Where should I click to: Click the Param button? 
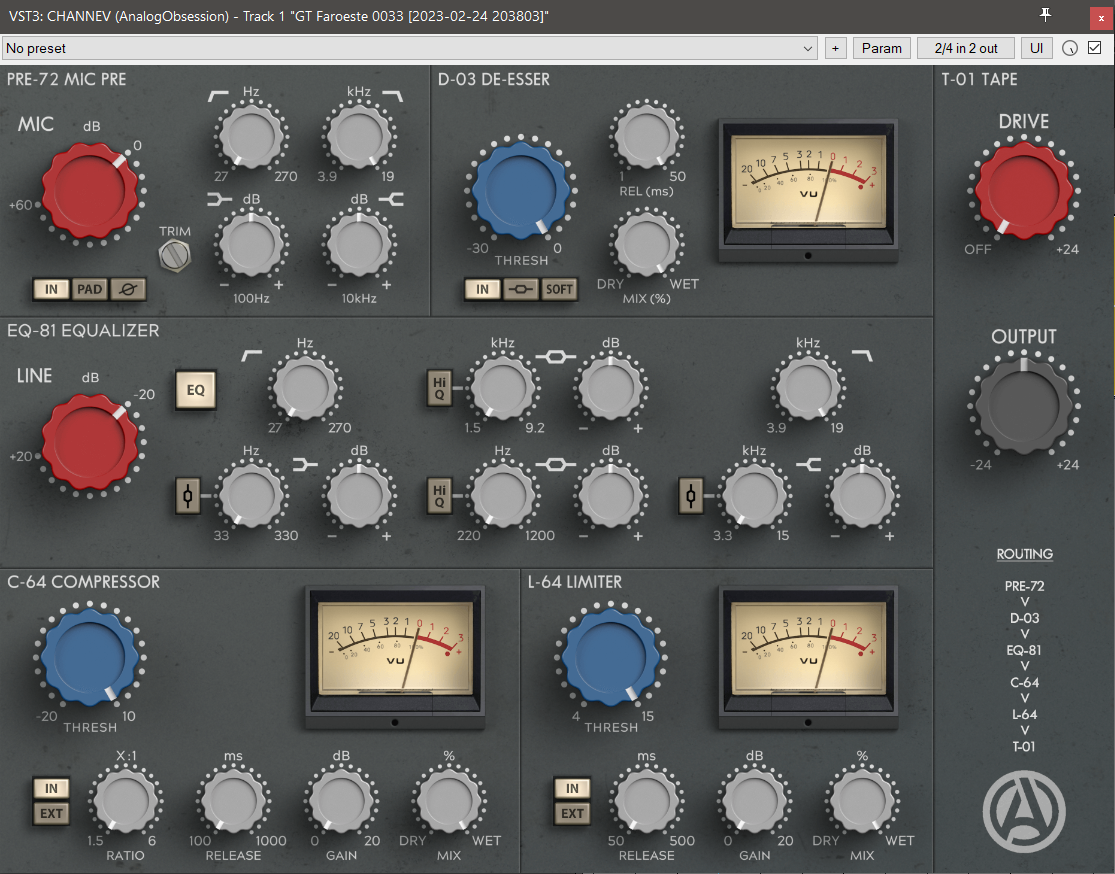881,48
